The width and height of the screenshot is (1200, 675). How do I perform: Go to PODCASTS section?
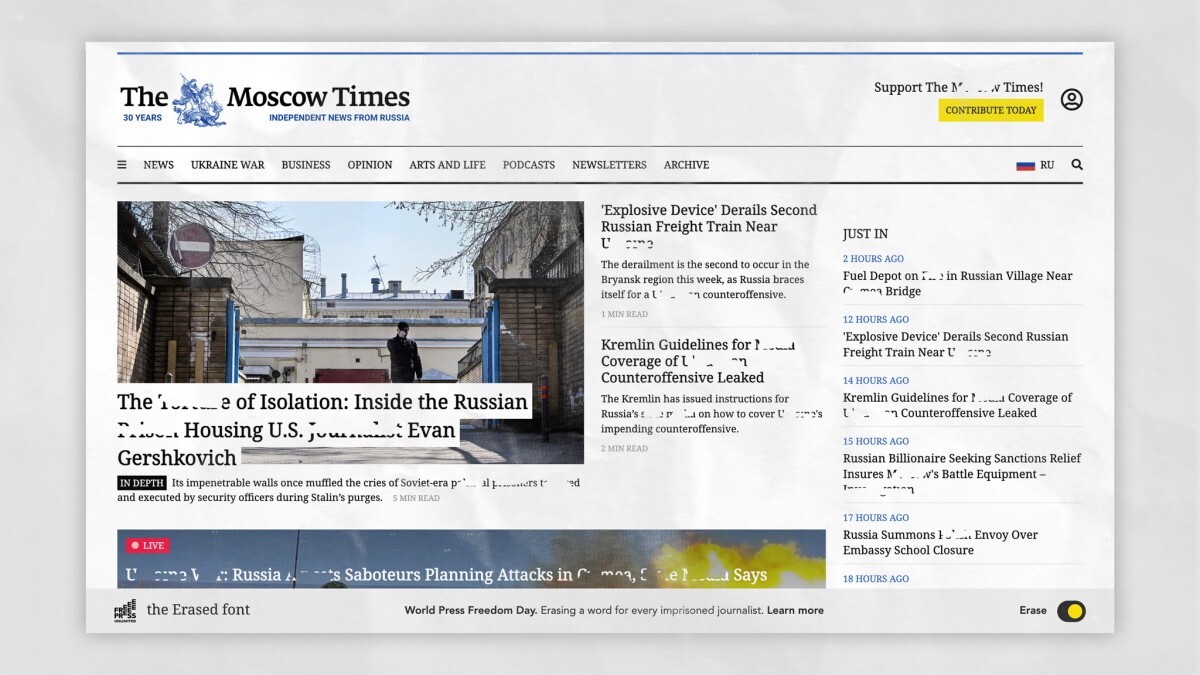point(529,165)
